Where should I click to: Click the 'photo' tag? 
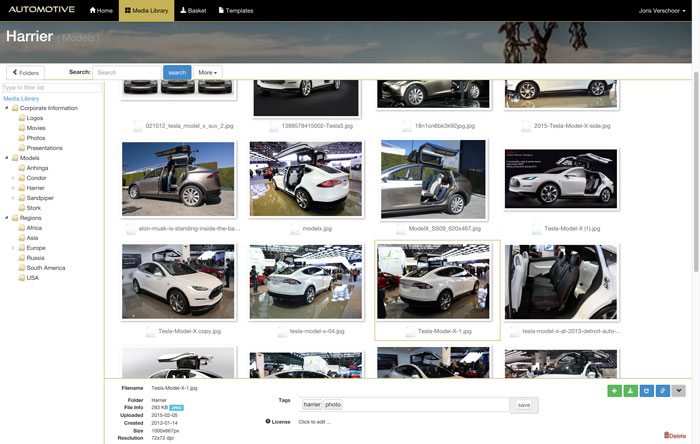point(333,404)
